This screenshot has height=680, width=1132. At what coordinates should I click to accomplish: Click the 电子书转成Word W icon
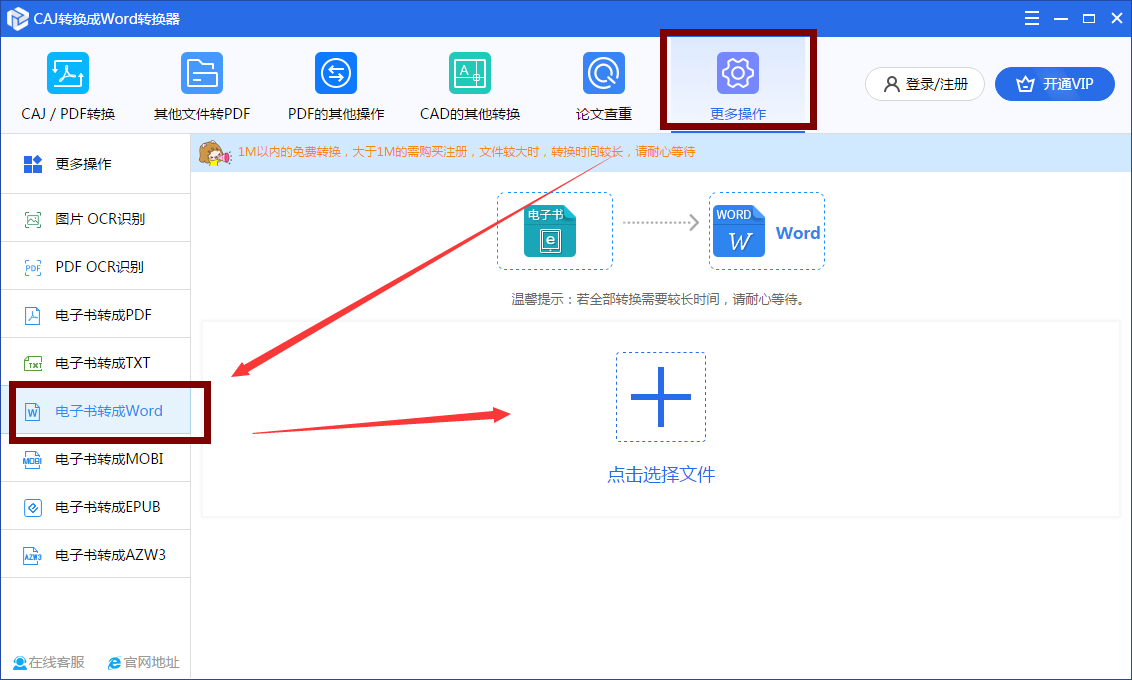(x=32, y=411)
